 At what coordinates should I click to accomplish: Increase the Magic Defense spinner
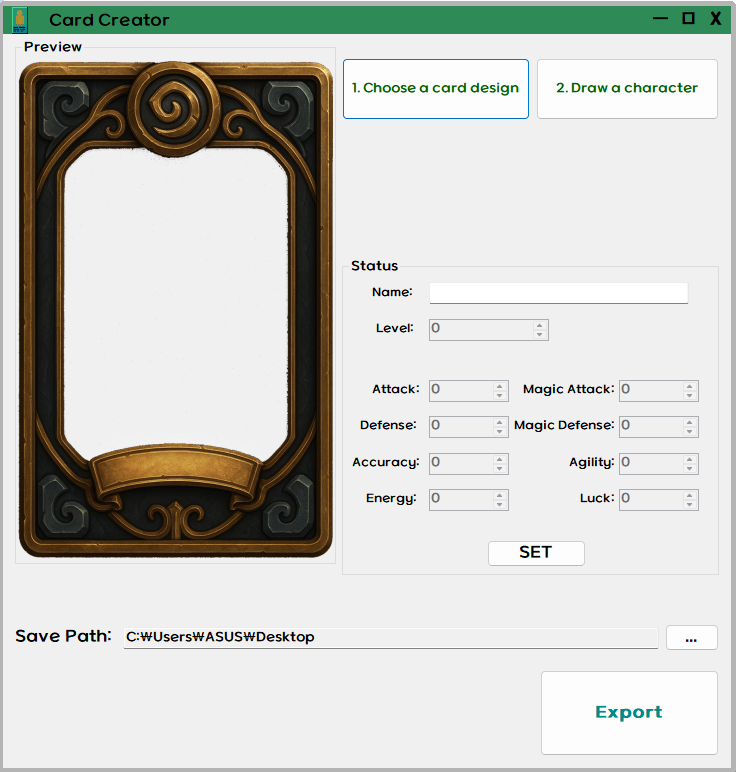(690, 422)
